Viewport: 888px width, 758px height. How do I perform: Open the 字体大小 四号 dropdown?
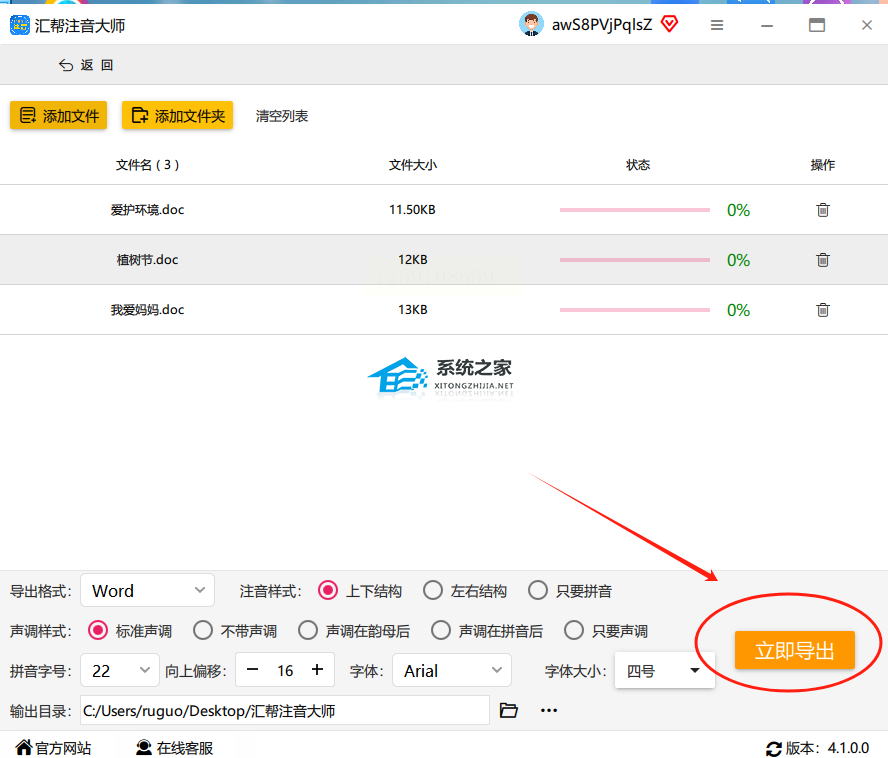pyautogui.click(x=665, y=670)
